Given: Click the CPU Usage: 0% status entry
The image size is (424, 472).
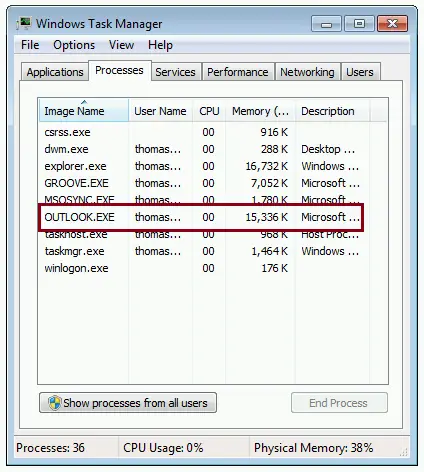Looking at the screenshot, I should [163, 448].
